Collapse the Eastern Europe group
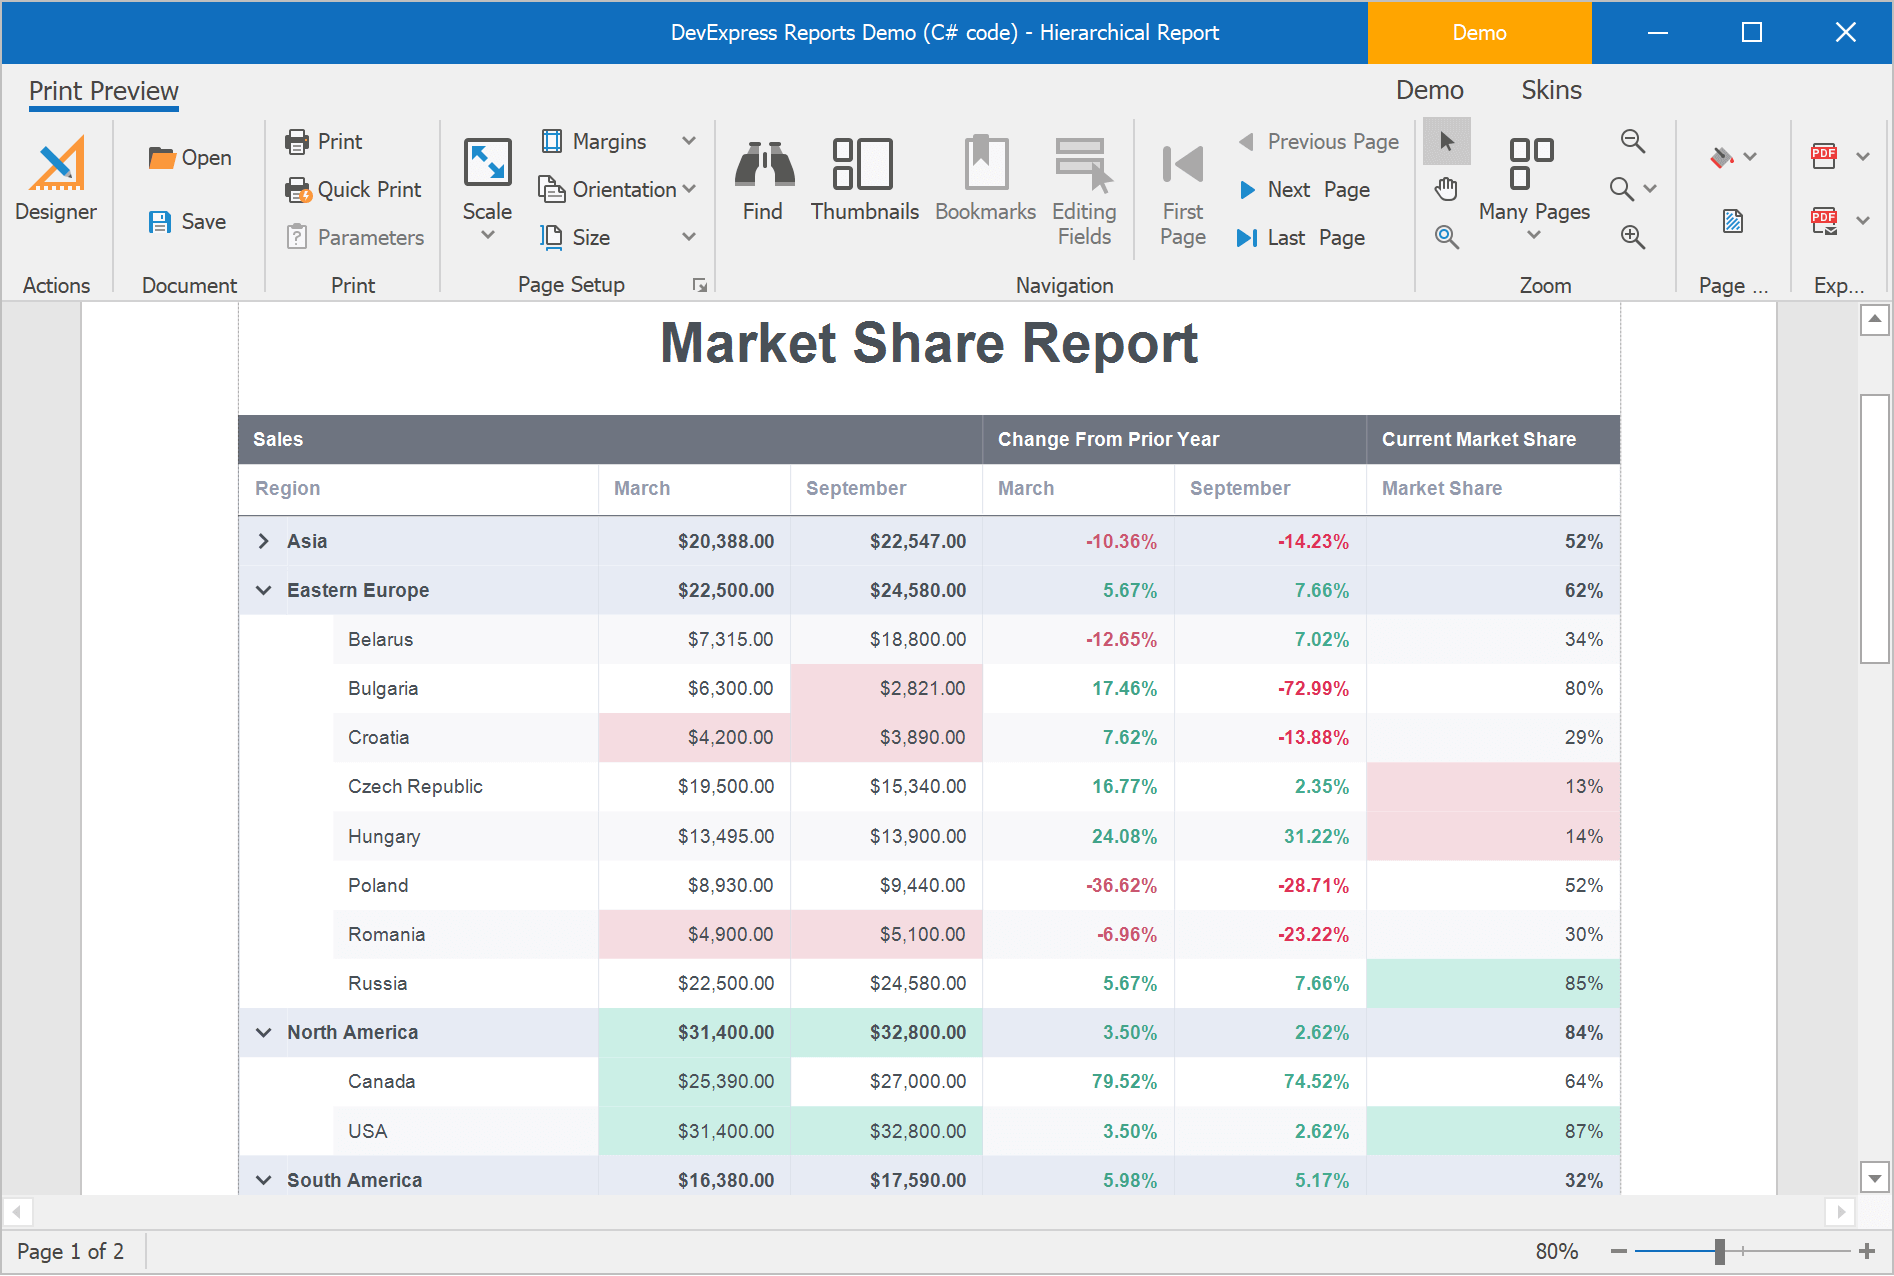 263,590
